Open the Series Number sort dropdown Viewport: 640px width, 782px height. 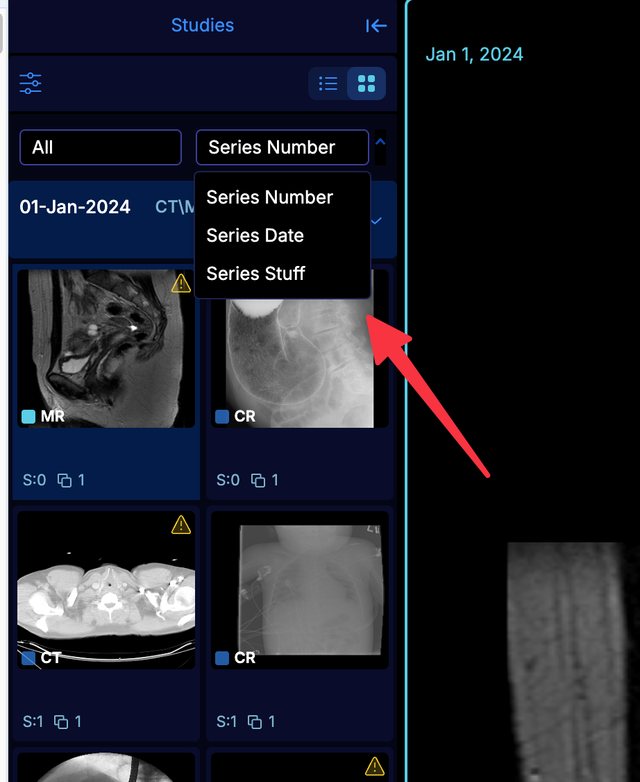pyautogui.click(x=282, y=147)
